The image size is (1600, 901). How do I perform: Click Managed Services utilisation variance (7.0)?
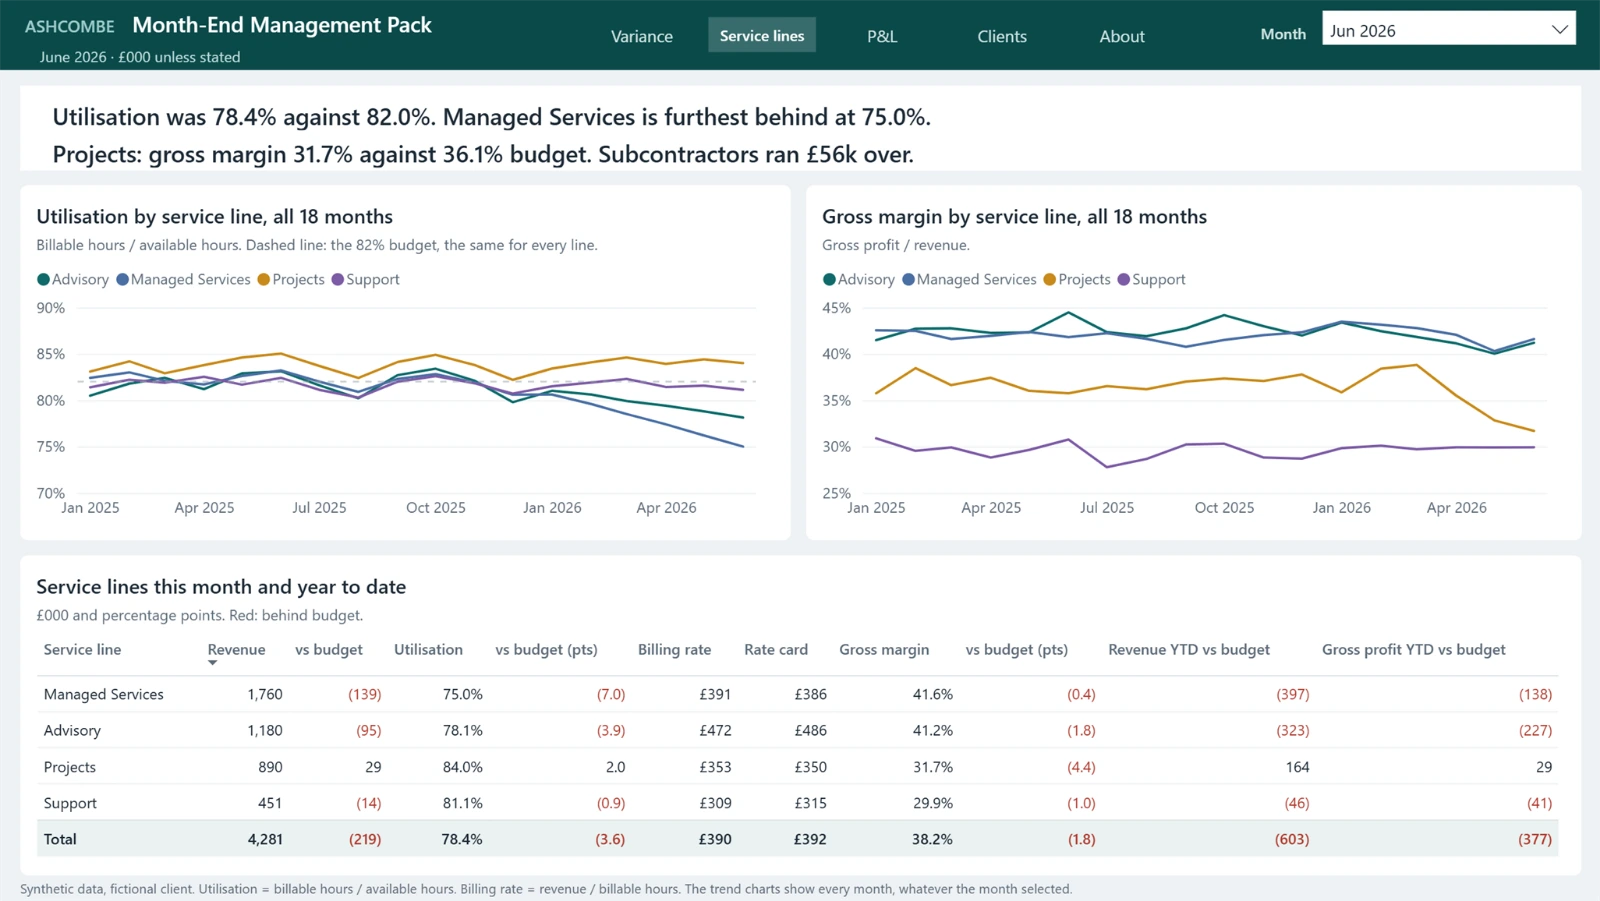tap(611, 694)
